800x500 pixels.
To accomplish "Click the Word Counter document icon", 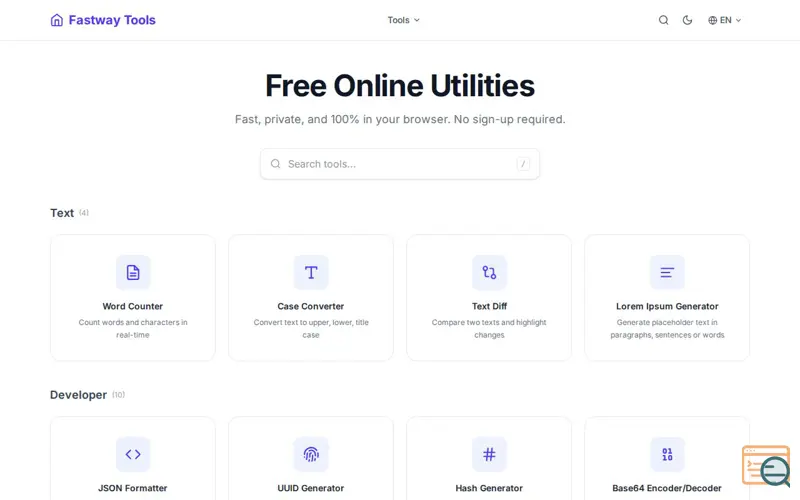I will pyautogui.click(x=133, y=272).
